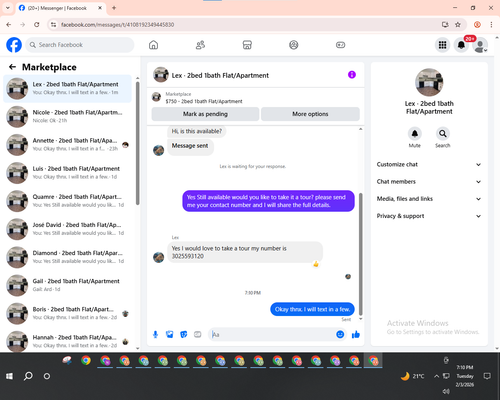
Task: Click the browser back arrow
Action: [x=9, y=24]
